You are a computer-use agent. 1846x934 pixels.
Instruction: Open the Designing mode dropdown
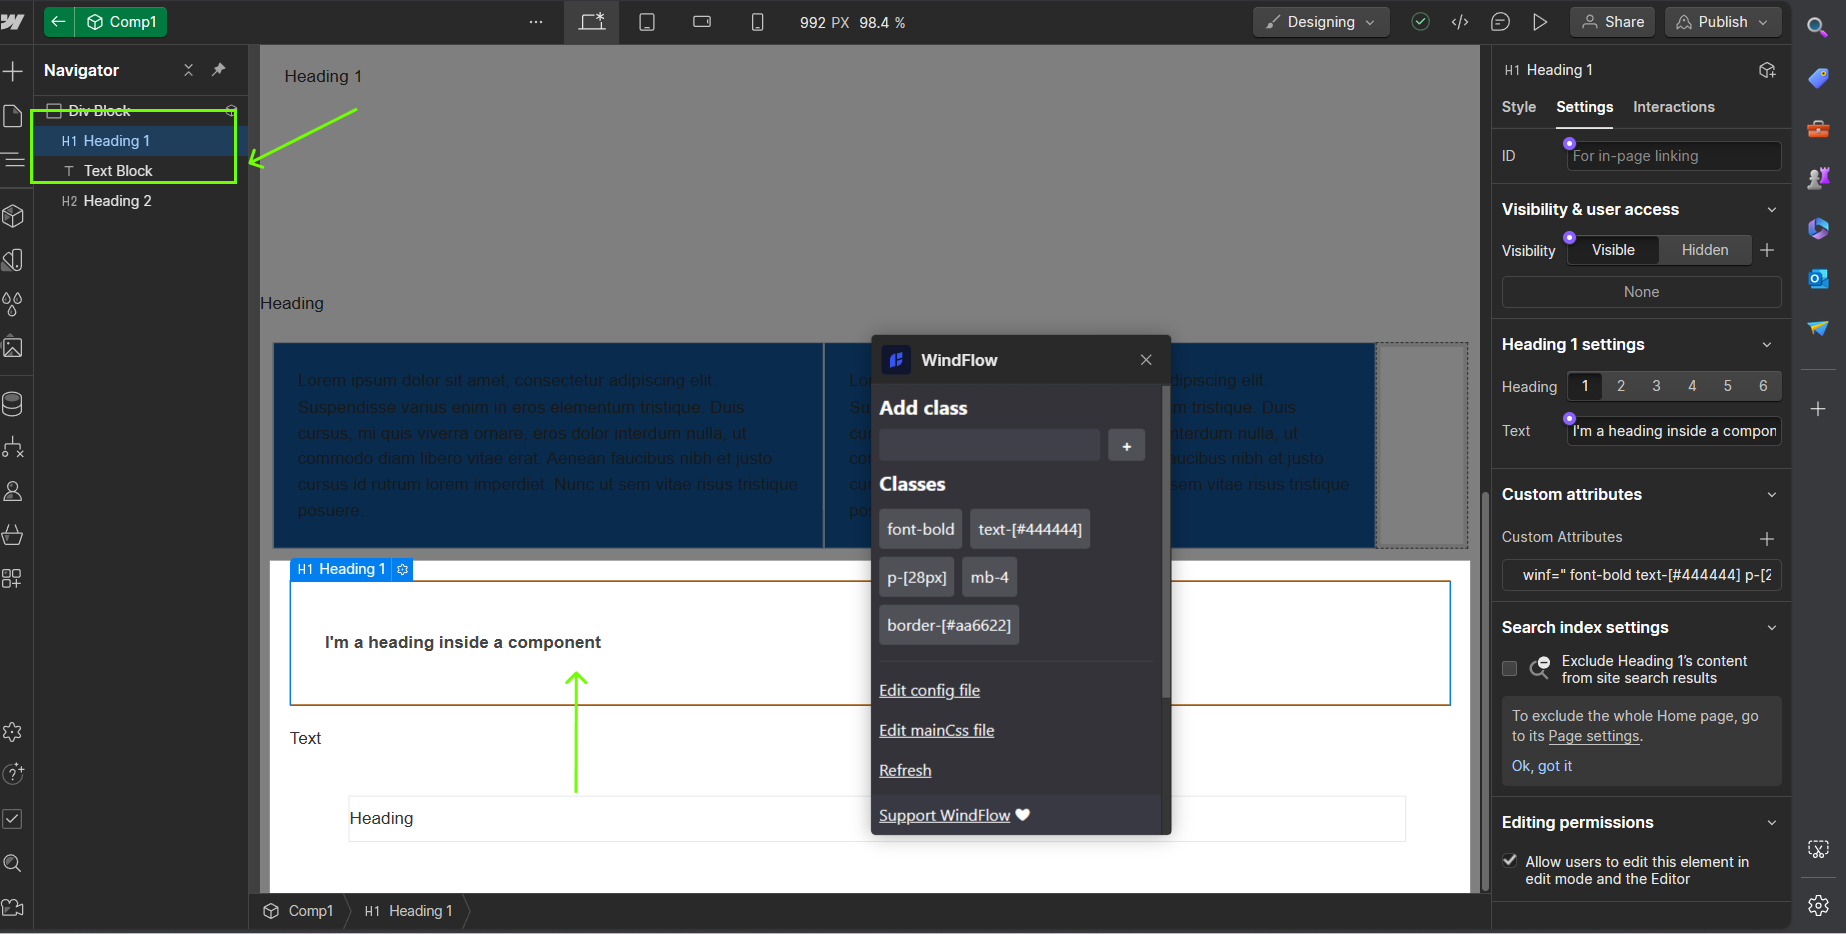coord(1320,22)
